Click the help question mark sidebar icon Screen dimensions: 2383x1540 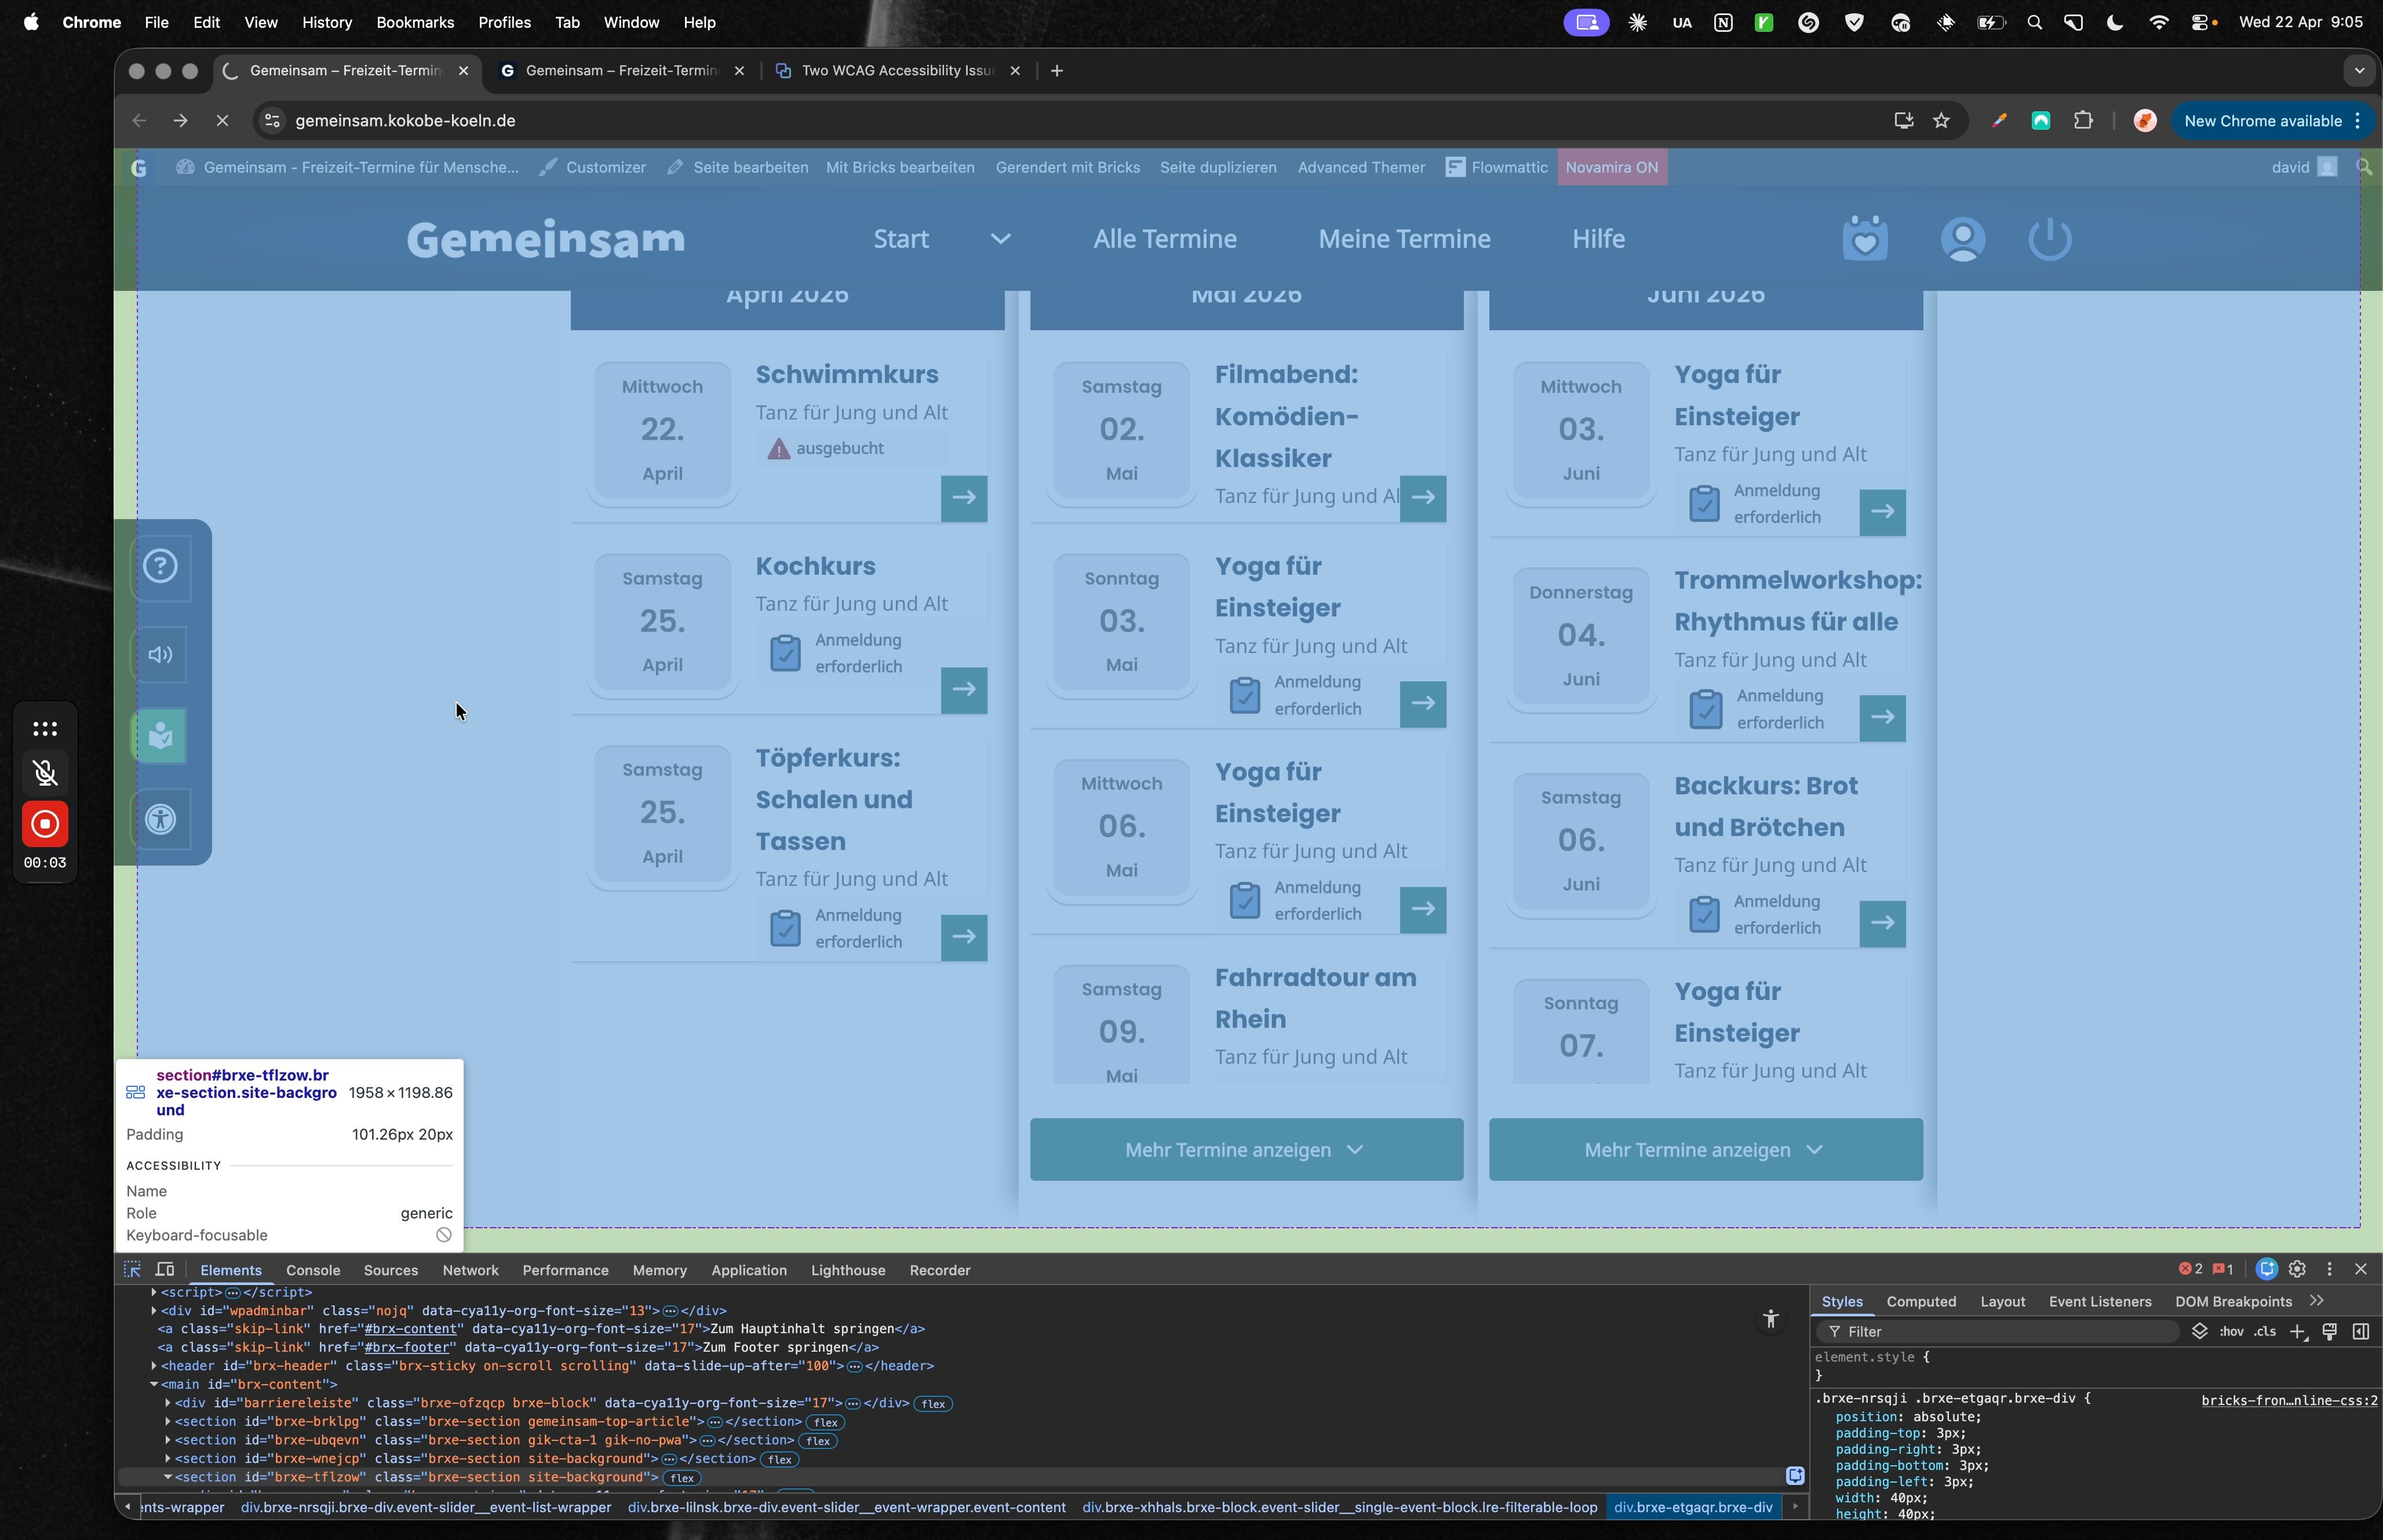(x=160, y=566)
